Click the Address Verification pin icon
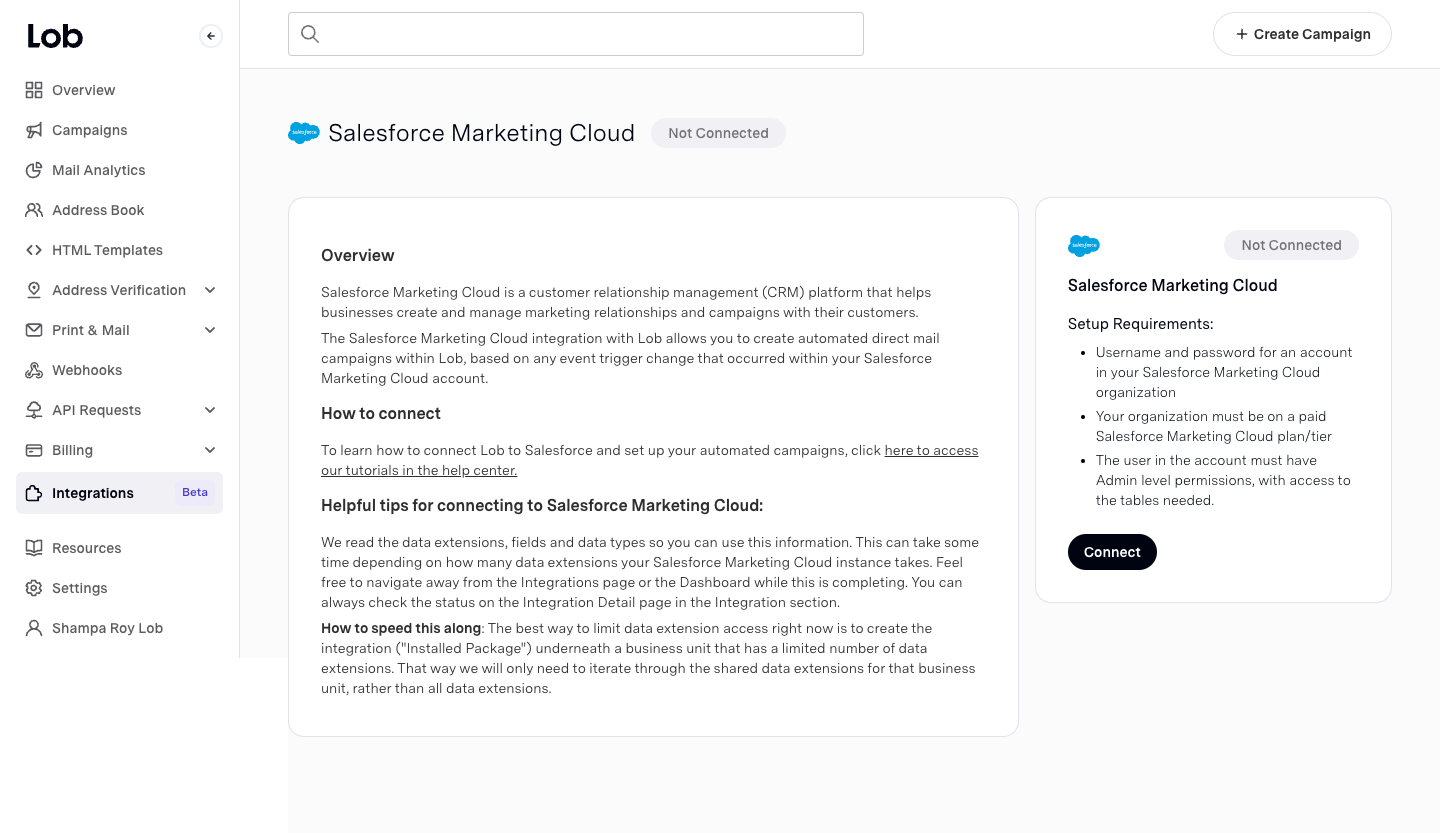 [x=34, y=290]
